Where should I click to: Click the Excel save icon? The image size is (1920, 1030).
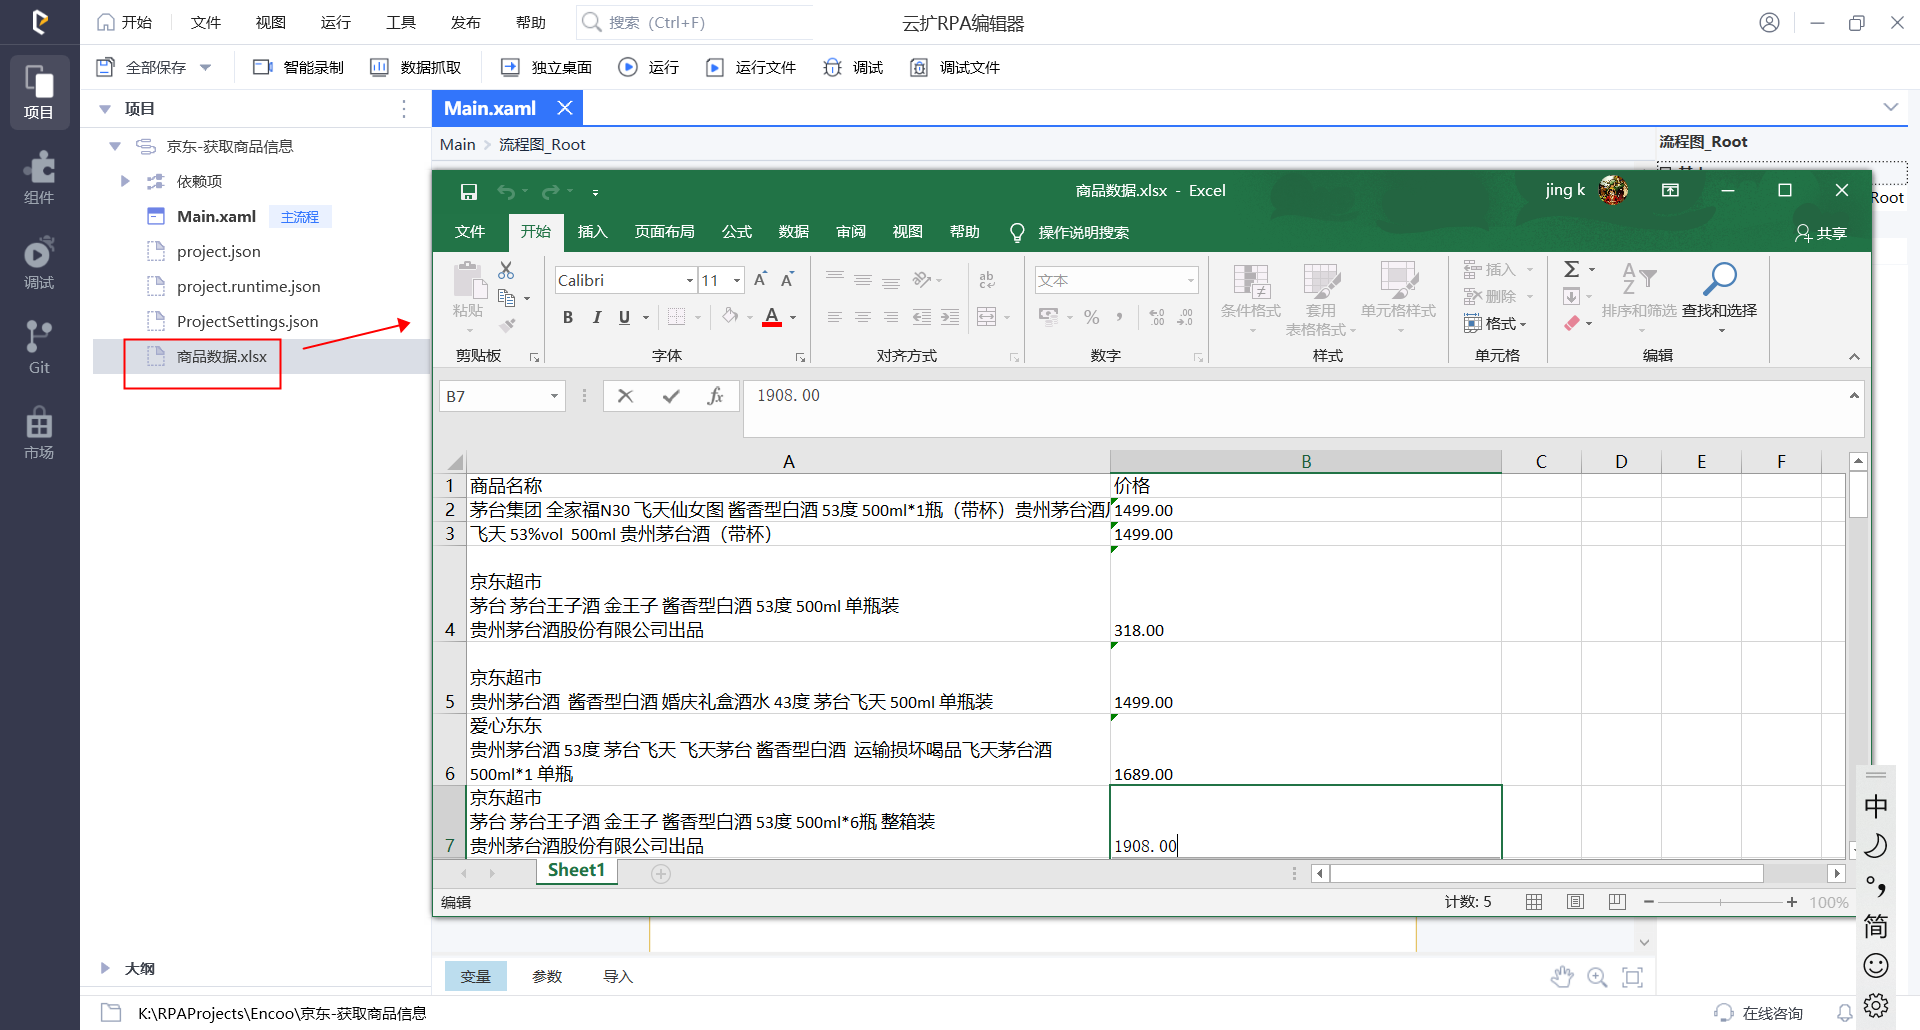coord(468,191)
